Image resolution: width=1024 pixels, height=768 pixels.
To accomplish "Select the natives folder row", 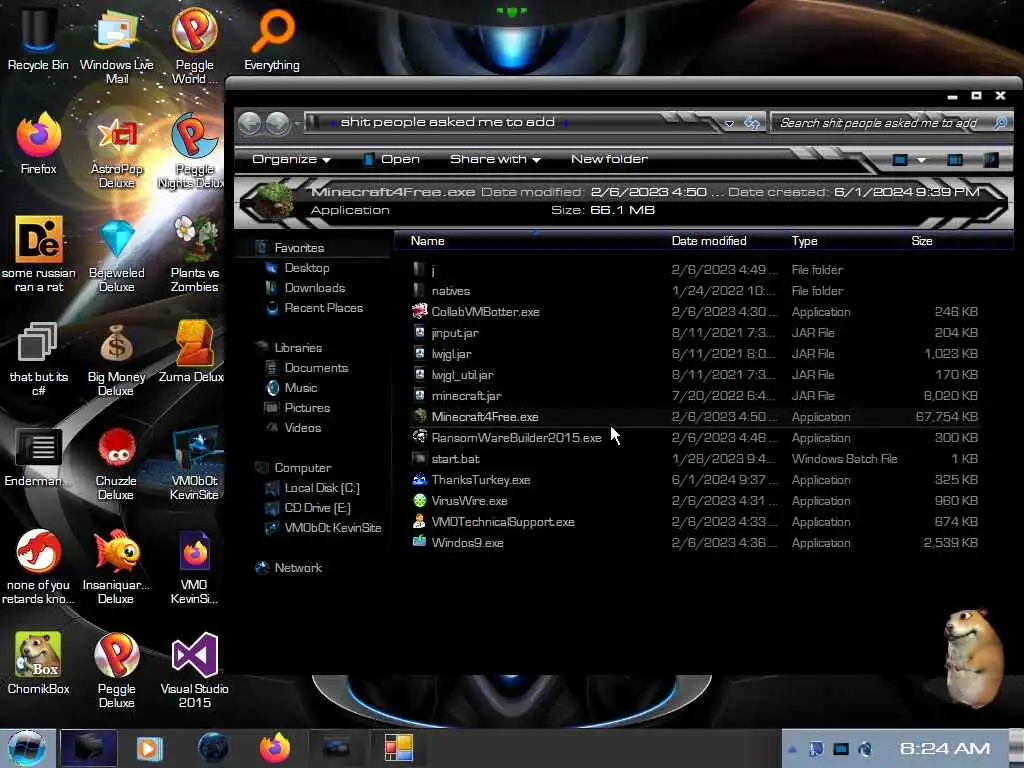I will [694, 291].
